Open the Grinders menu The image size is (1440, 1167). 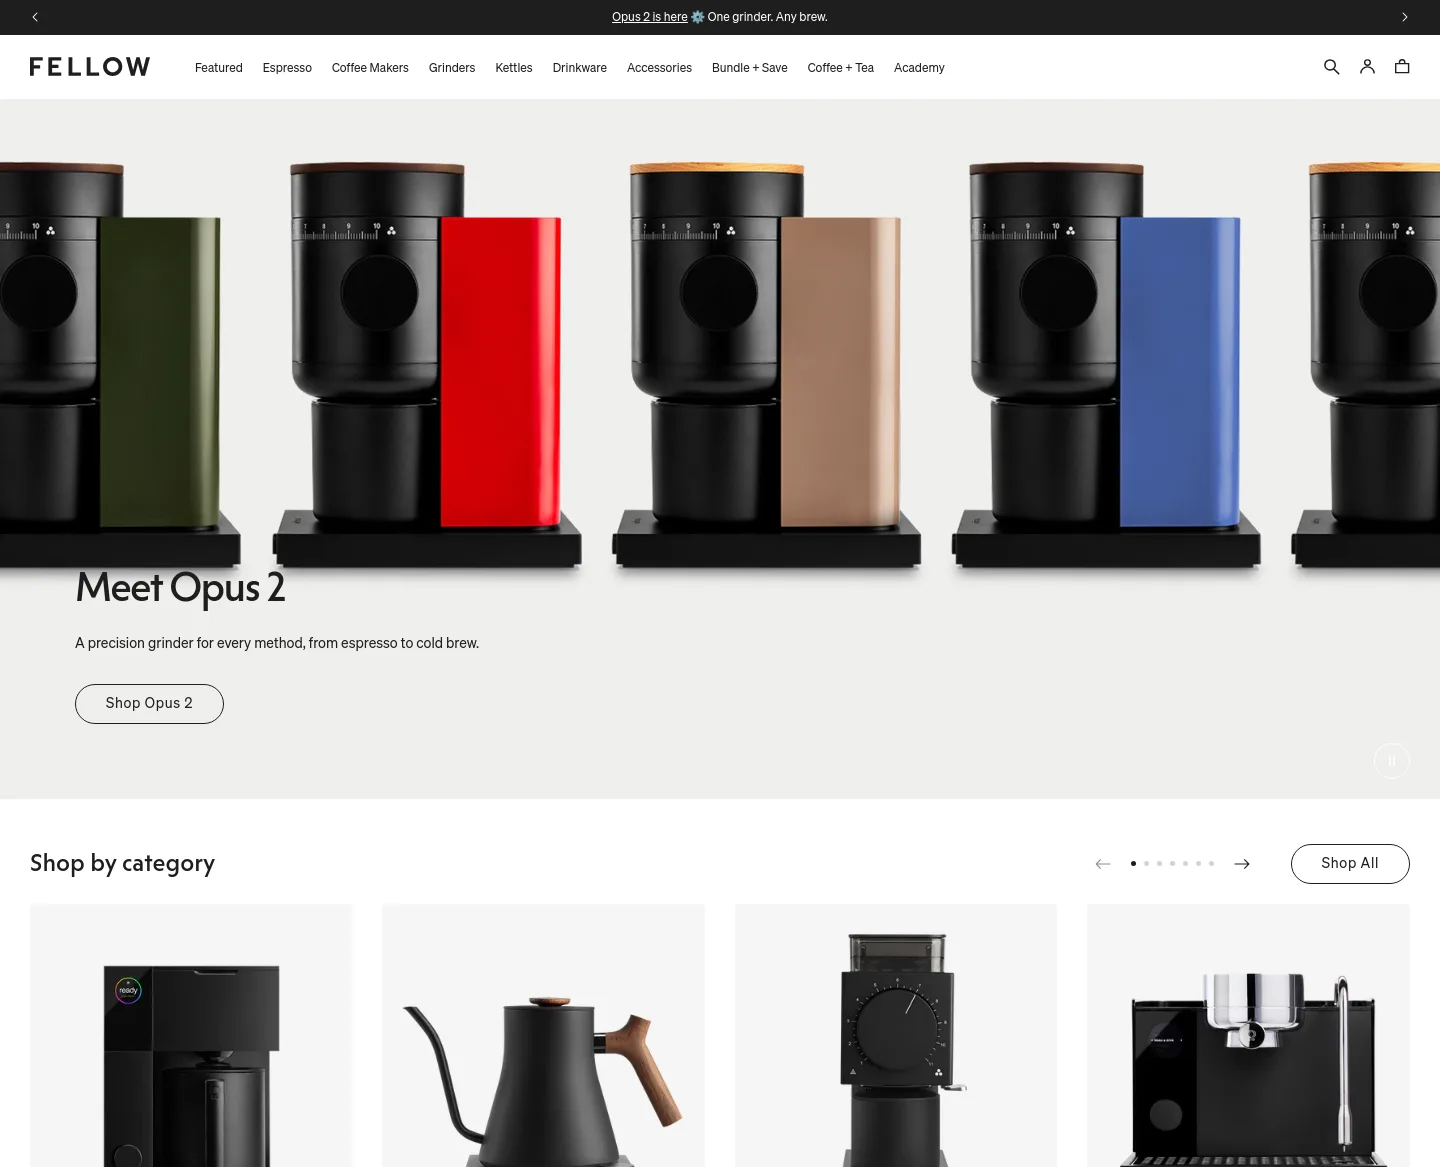452,68
